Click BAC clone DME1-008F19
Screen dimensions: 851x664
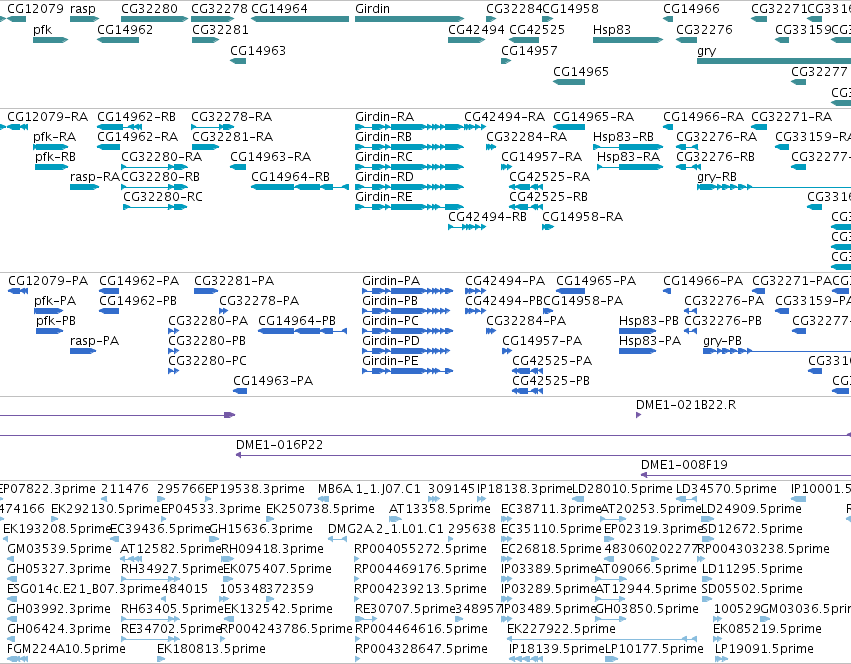pyautogui.click(x=684, y=465)
